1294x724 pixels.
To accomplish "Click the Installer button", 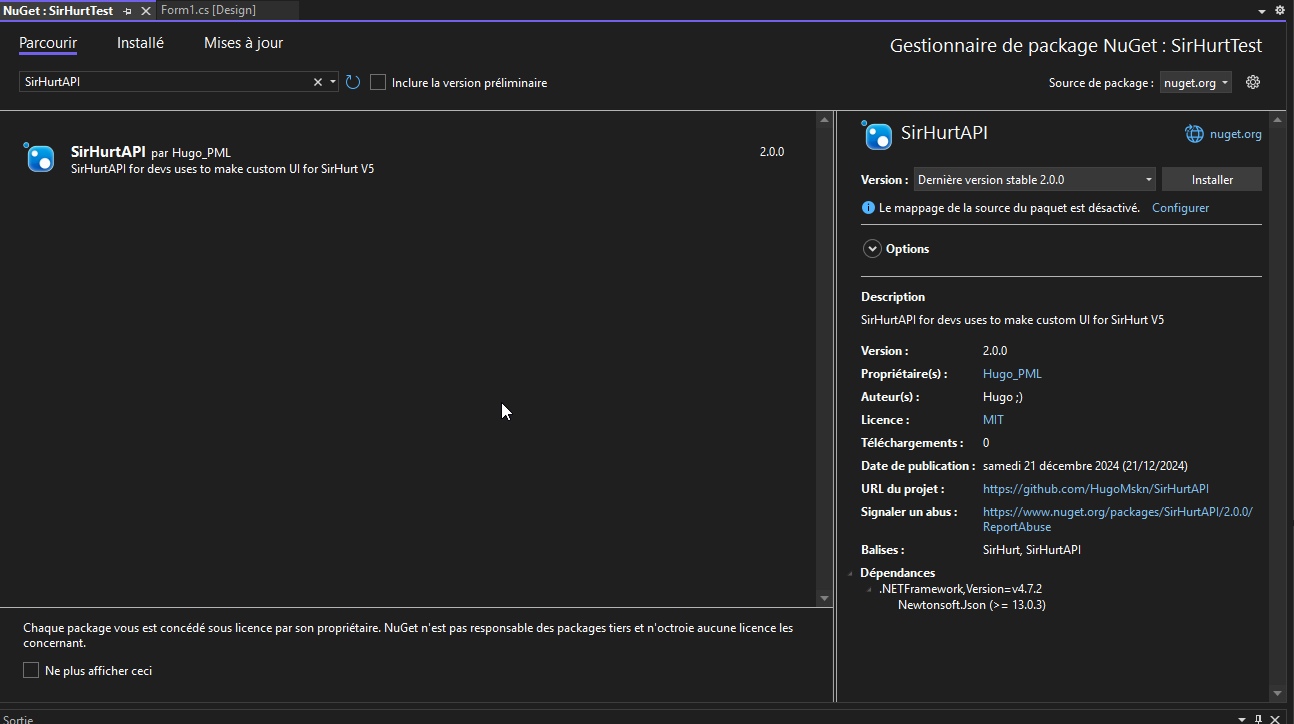I will pos(1212,180).
